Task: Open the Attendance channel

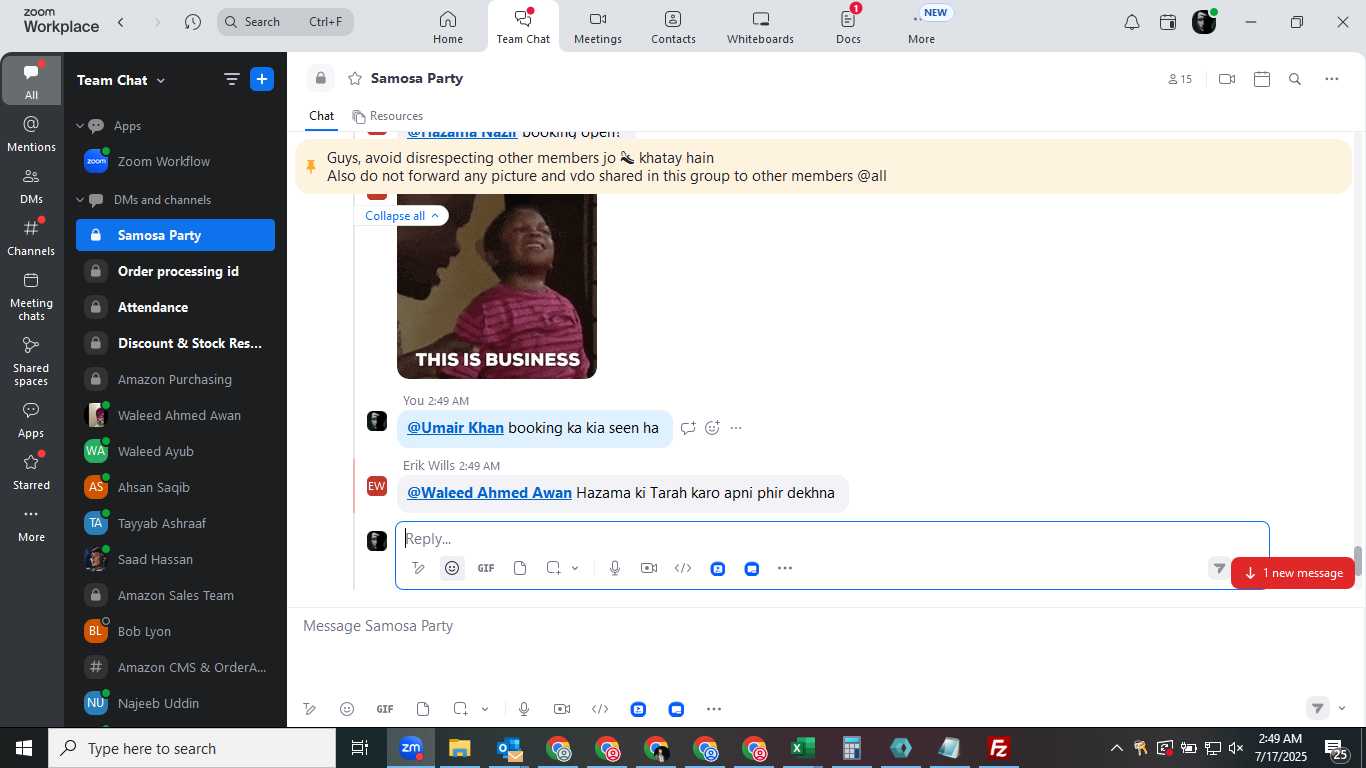Action: tap(175, 307)
